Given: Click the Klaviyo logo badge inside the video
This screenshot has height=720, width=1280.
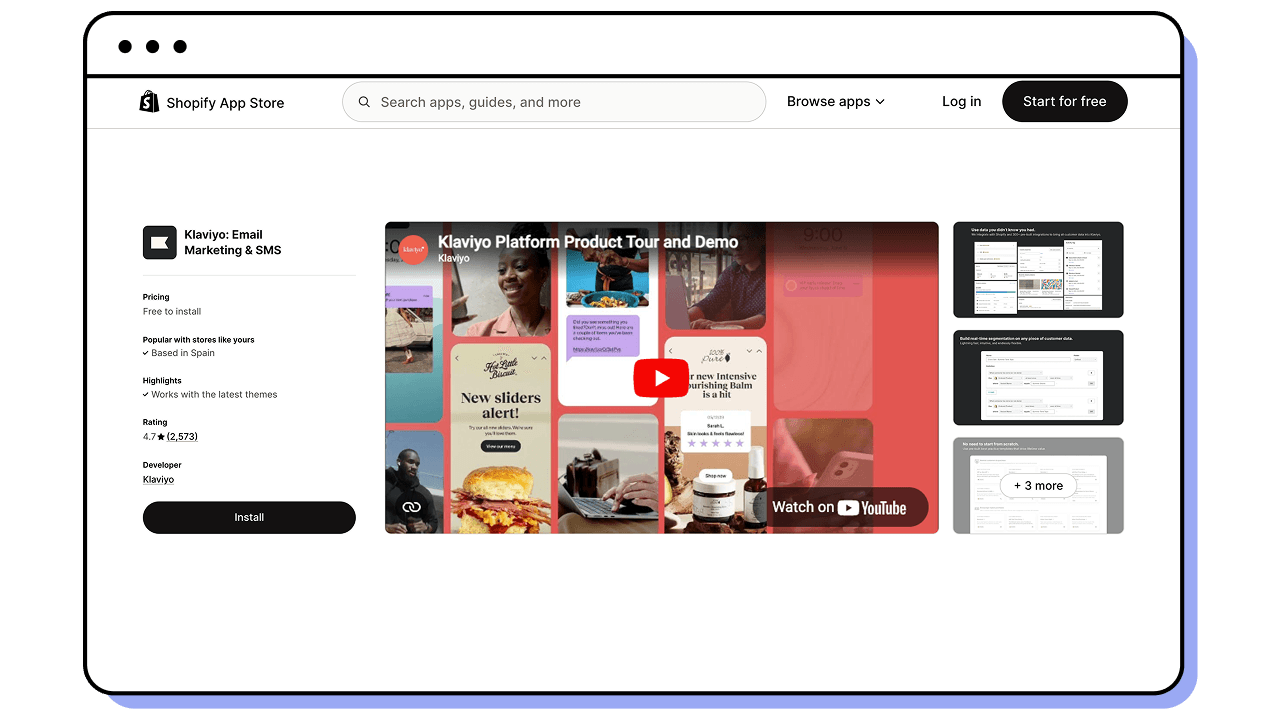Looking at the screenshot, I should 413,250.
